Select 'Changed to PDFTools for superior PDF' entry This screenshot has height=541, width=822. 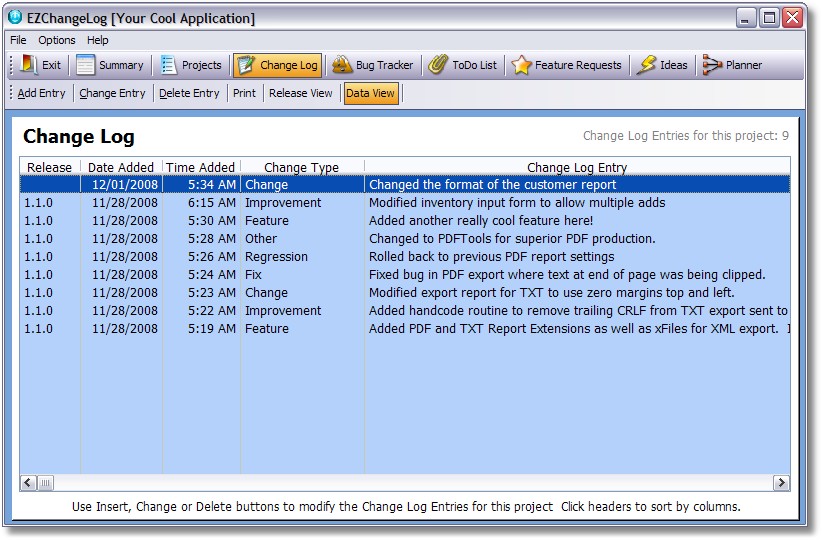[512, 239]
